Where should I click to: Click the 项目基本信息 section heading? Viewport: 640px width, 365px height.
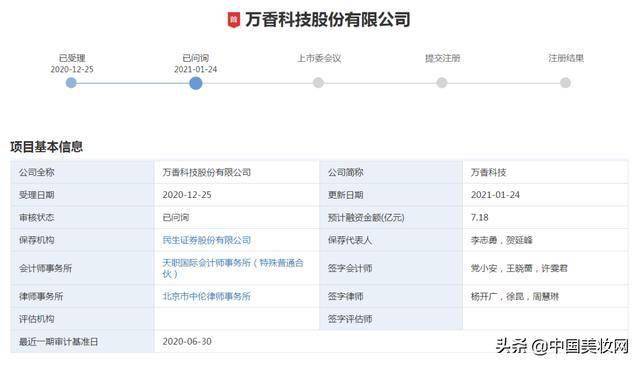tap(47, 147)
